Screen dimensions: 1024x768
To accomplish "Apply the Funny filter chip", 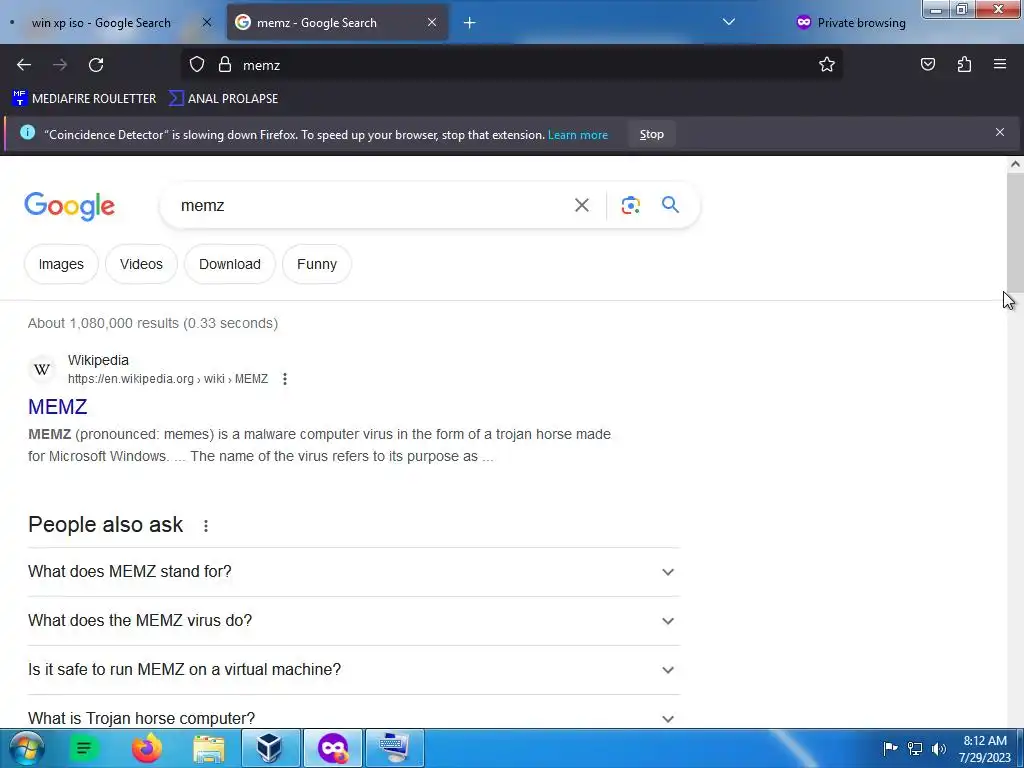I will click(317, 264).
